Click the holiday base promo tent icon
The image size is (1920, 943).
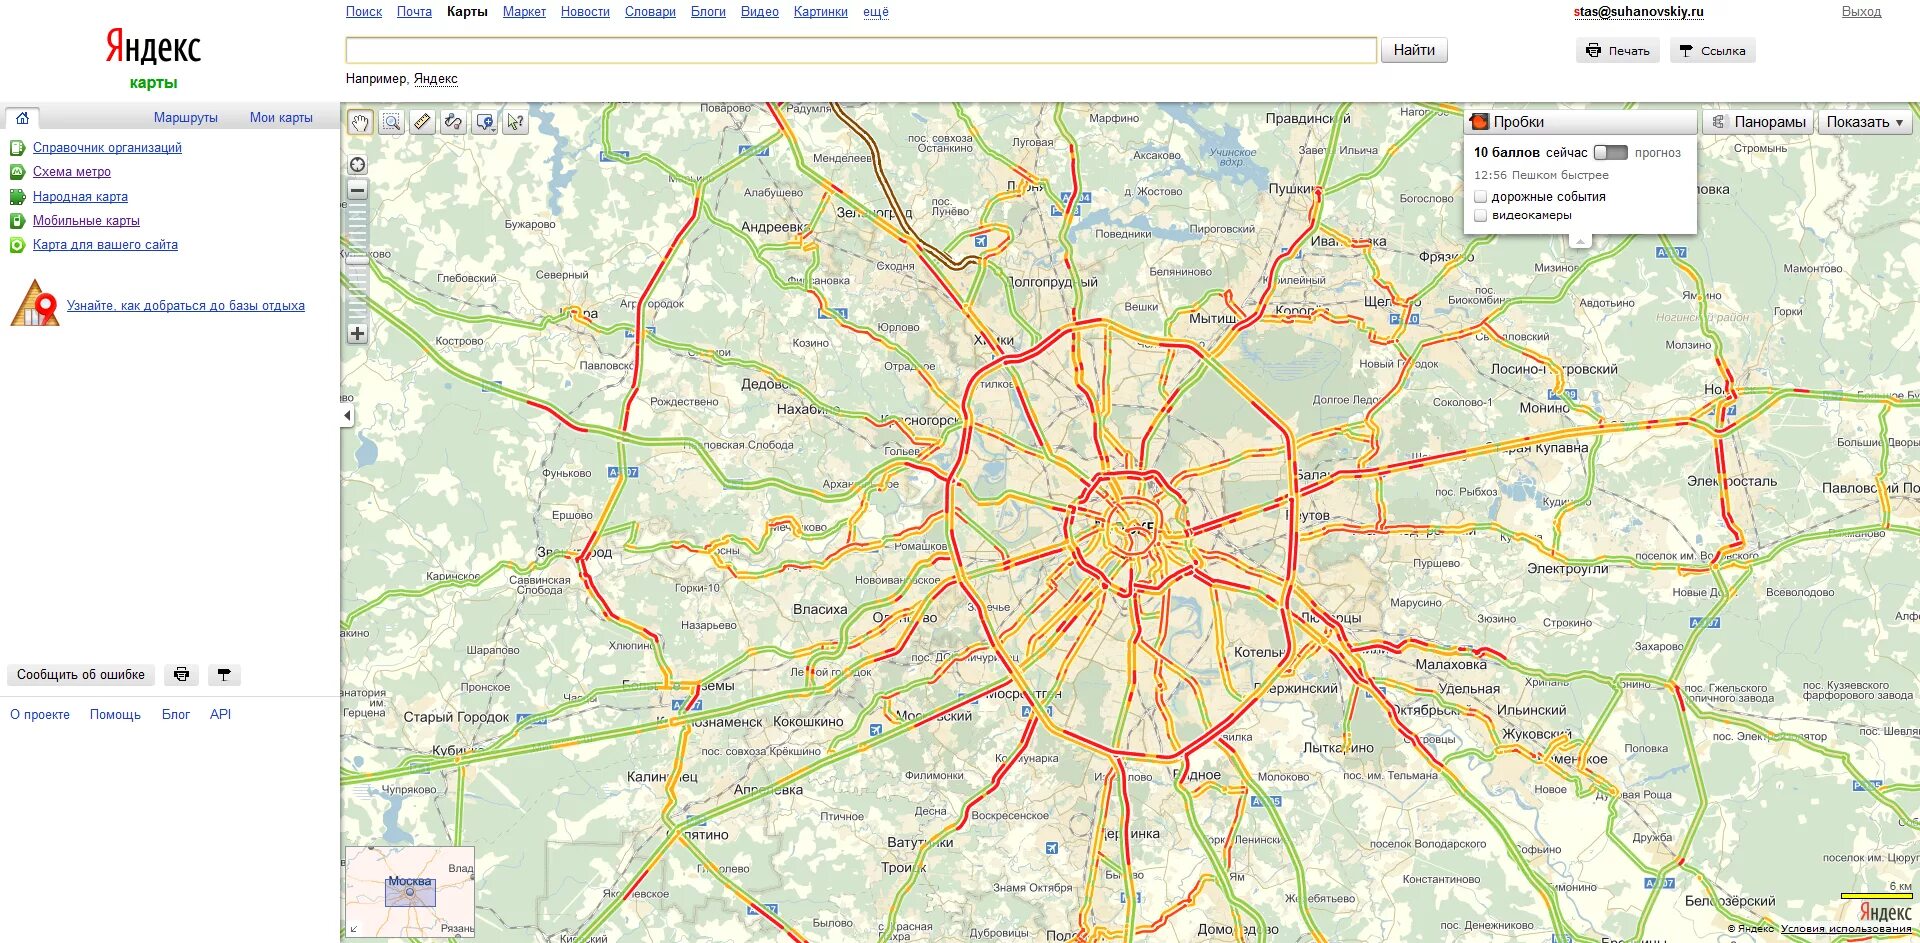[x=35, y=304]
